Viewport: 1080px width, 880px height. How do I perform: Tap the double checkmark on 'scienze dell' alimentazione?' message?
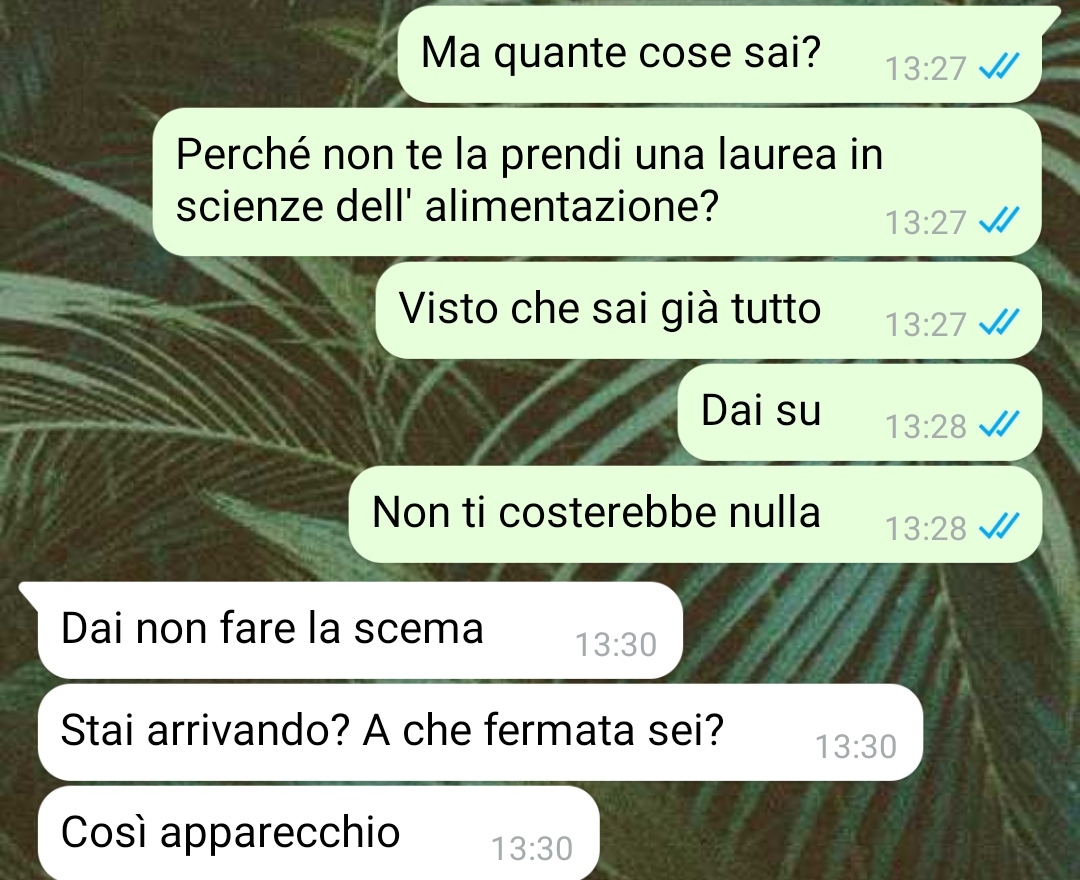[x=999, y=221]
